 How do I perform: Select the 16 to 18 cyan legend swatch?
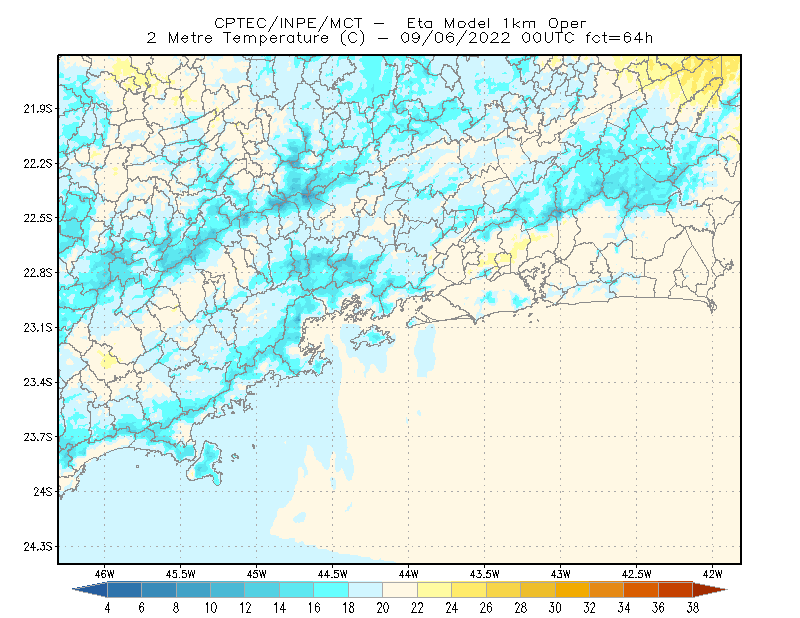(x=331, y=590)
